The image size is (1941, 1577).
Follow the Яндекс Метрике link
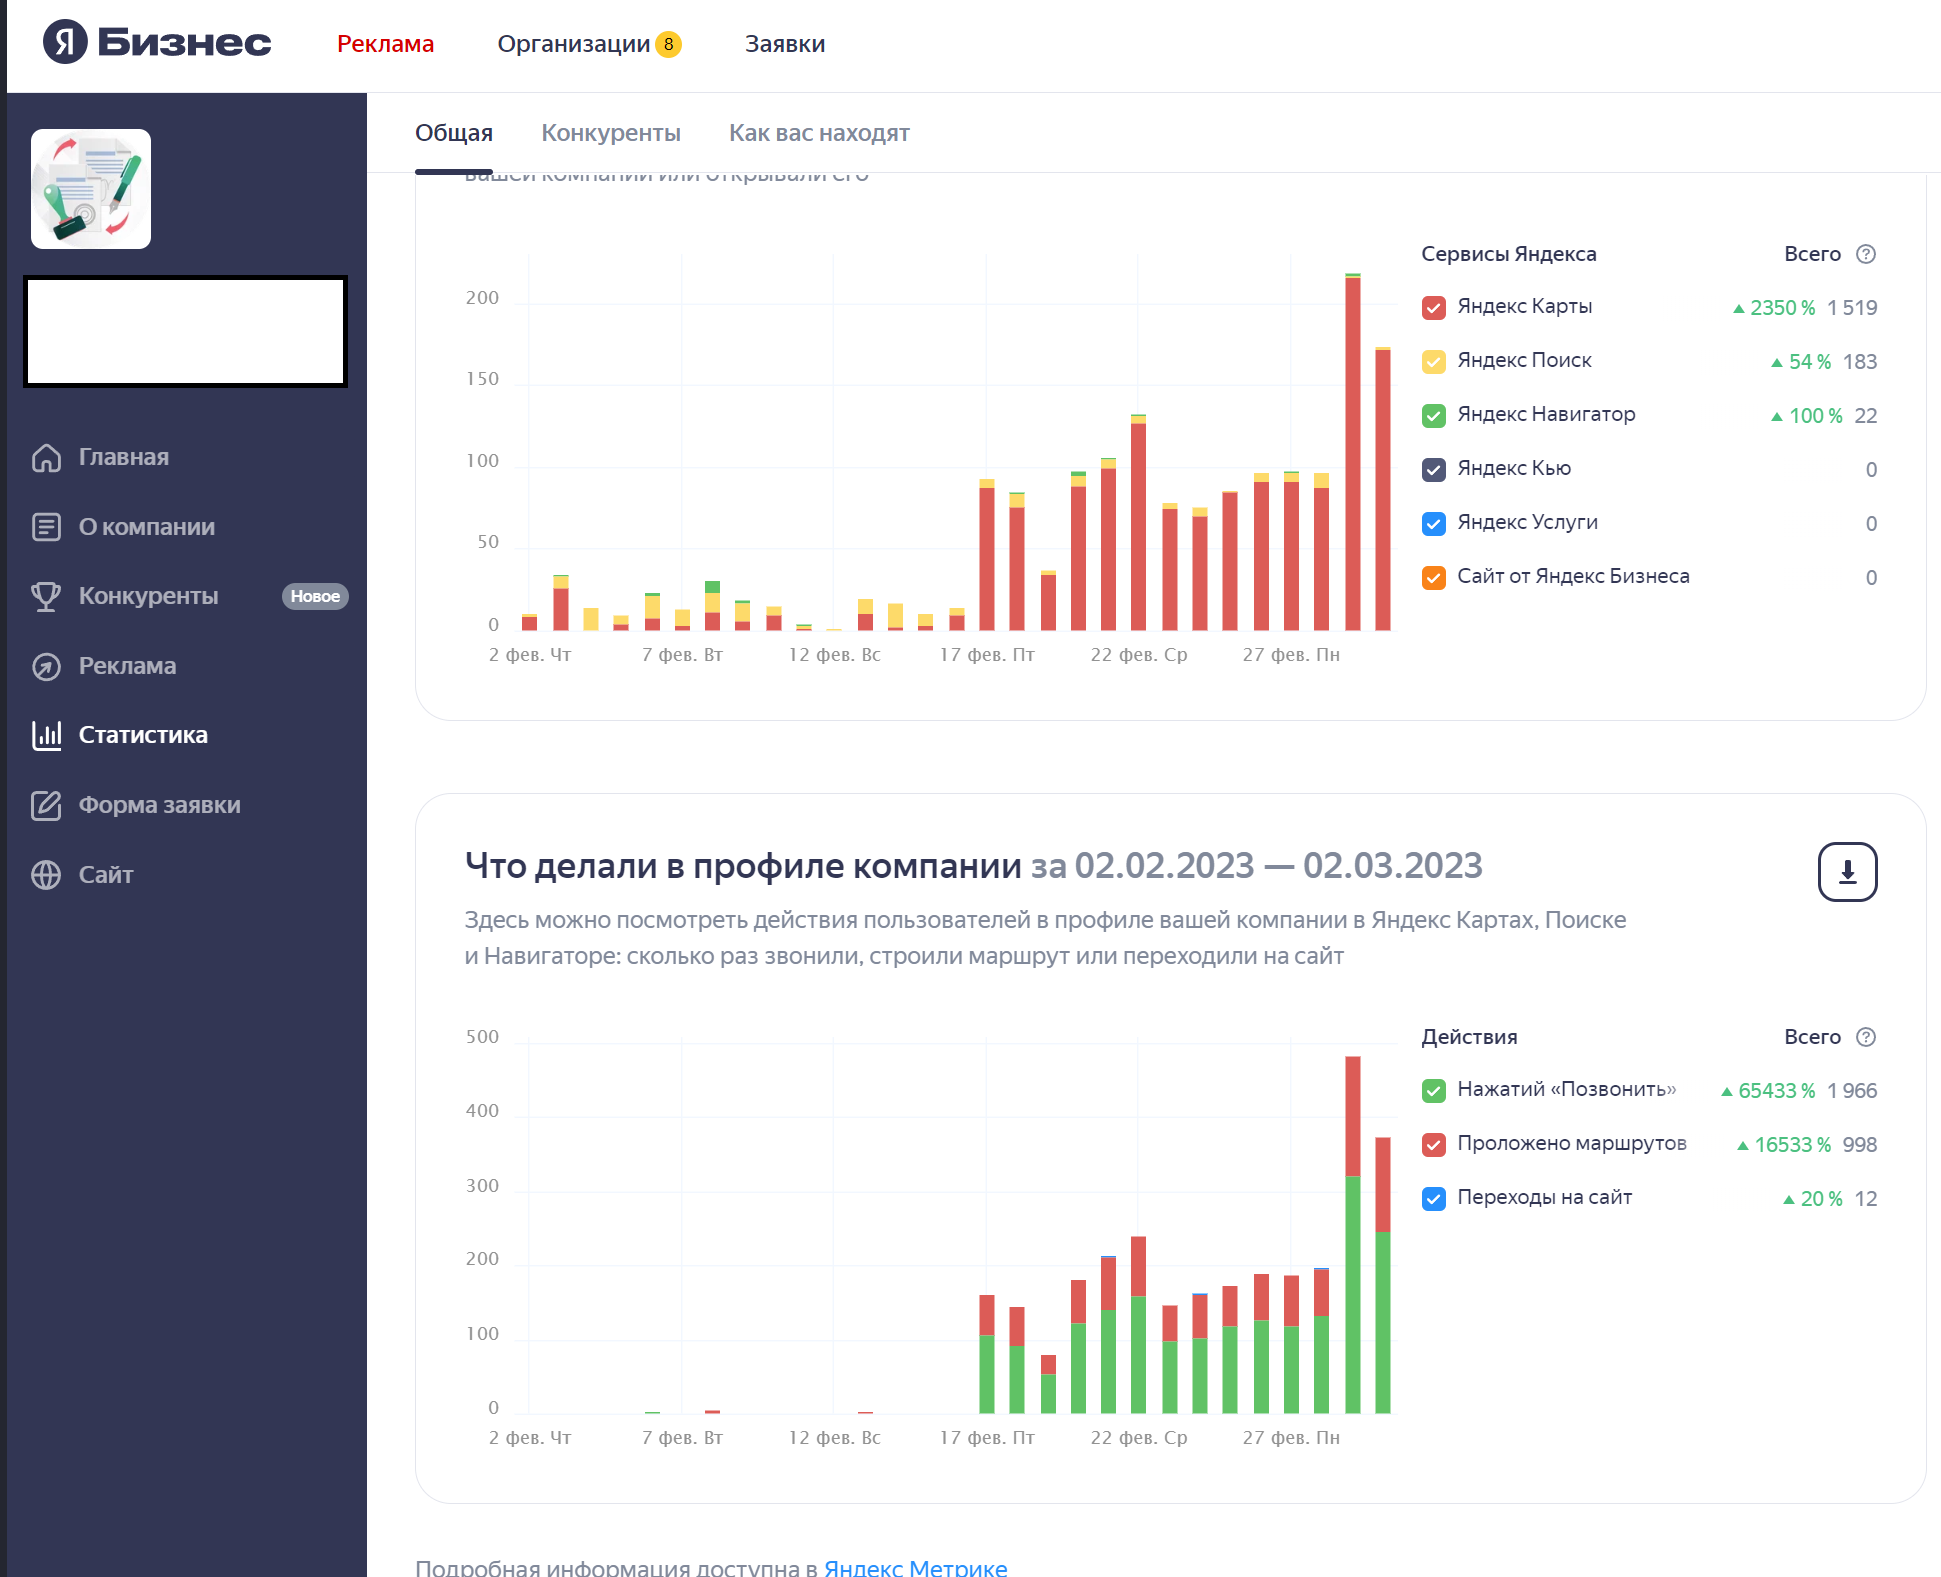(915, 1567)
